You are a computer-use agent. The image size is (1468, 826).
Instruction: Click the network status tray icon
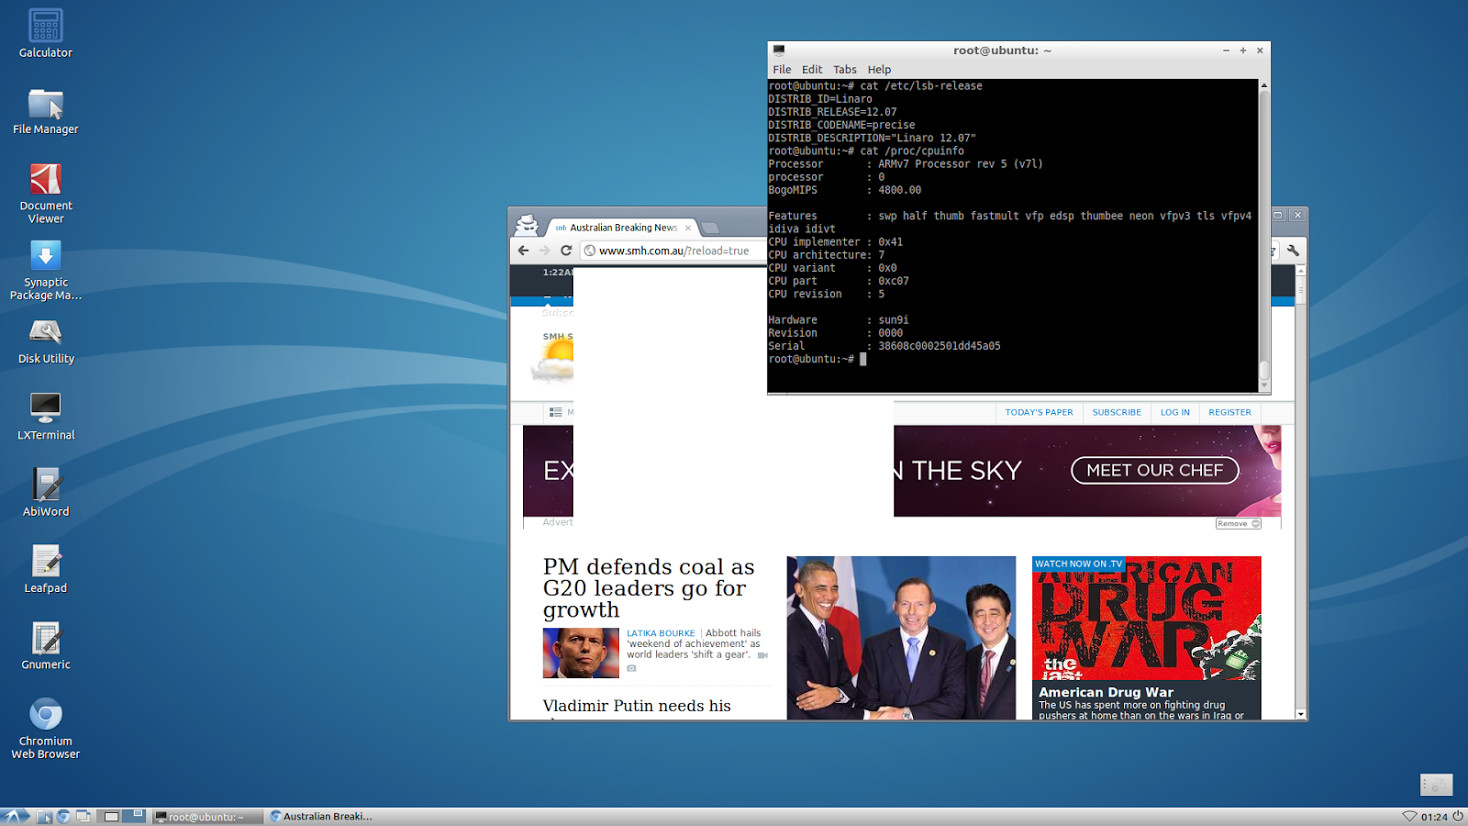1409,817
